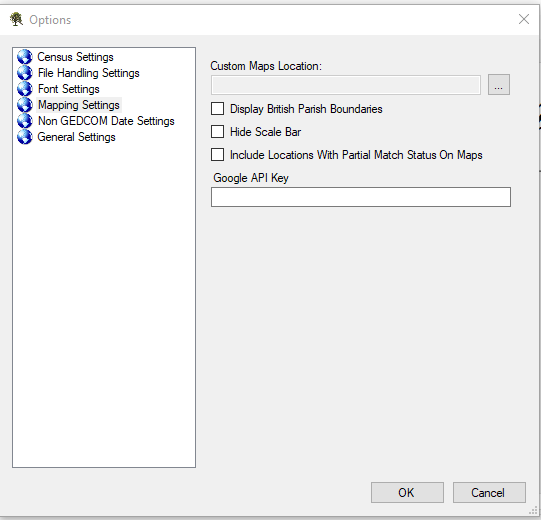
Task: Tick the Hide Scale Bar checkbox
Action: 217,131
